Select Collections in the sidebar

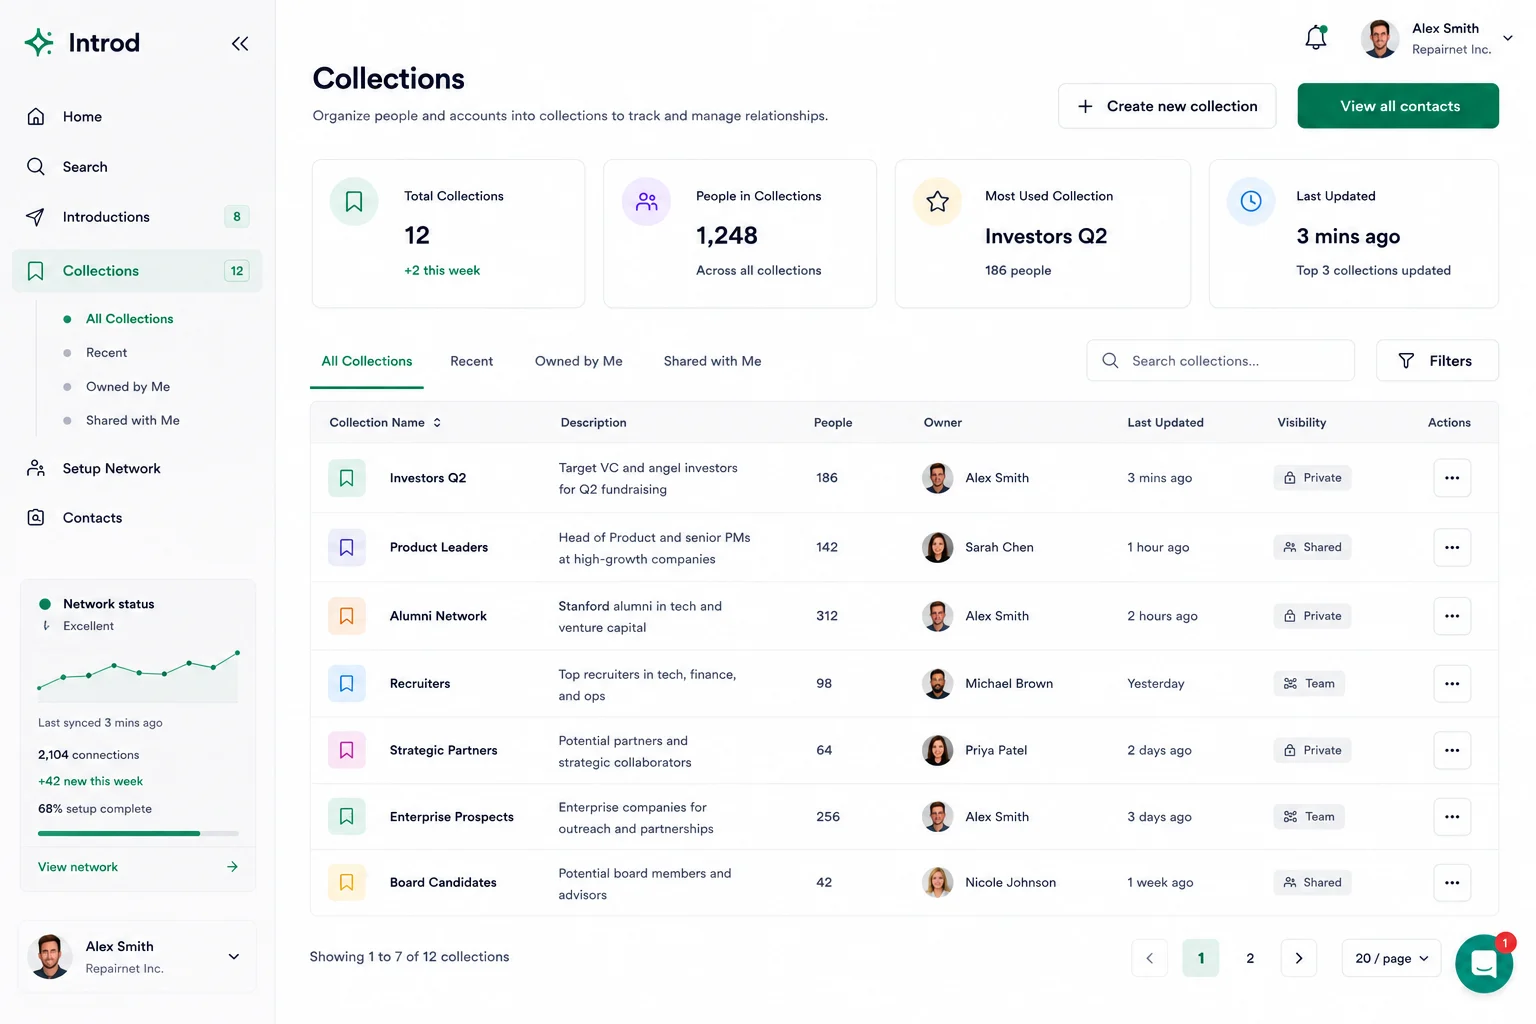[137, 271]
